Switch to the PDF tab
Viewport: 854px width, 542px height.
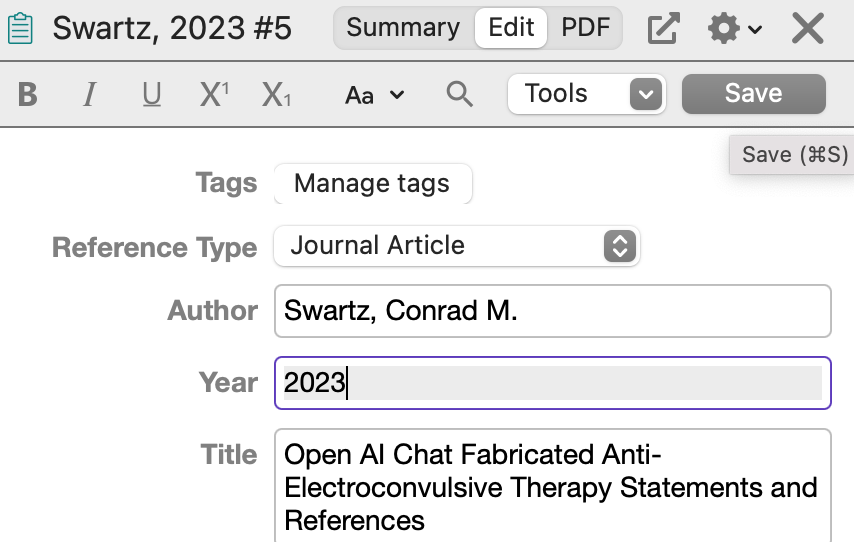point(585,28)
